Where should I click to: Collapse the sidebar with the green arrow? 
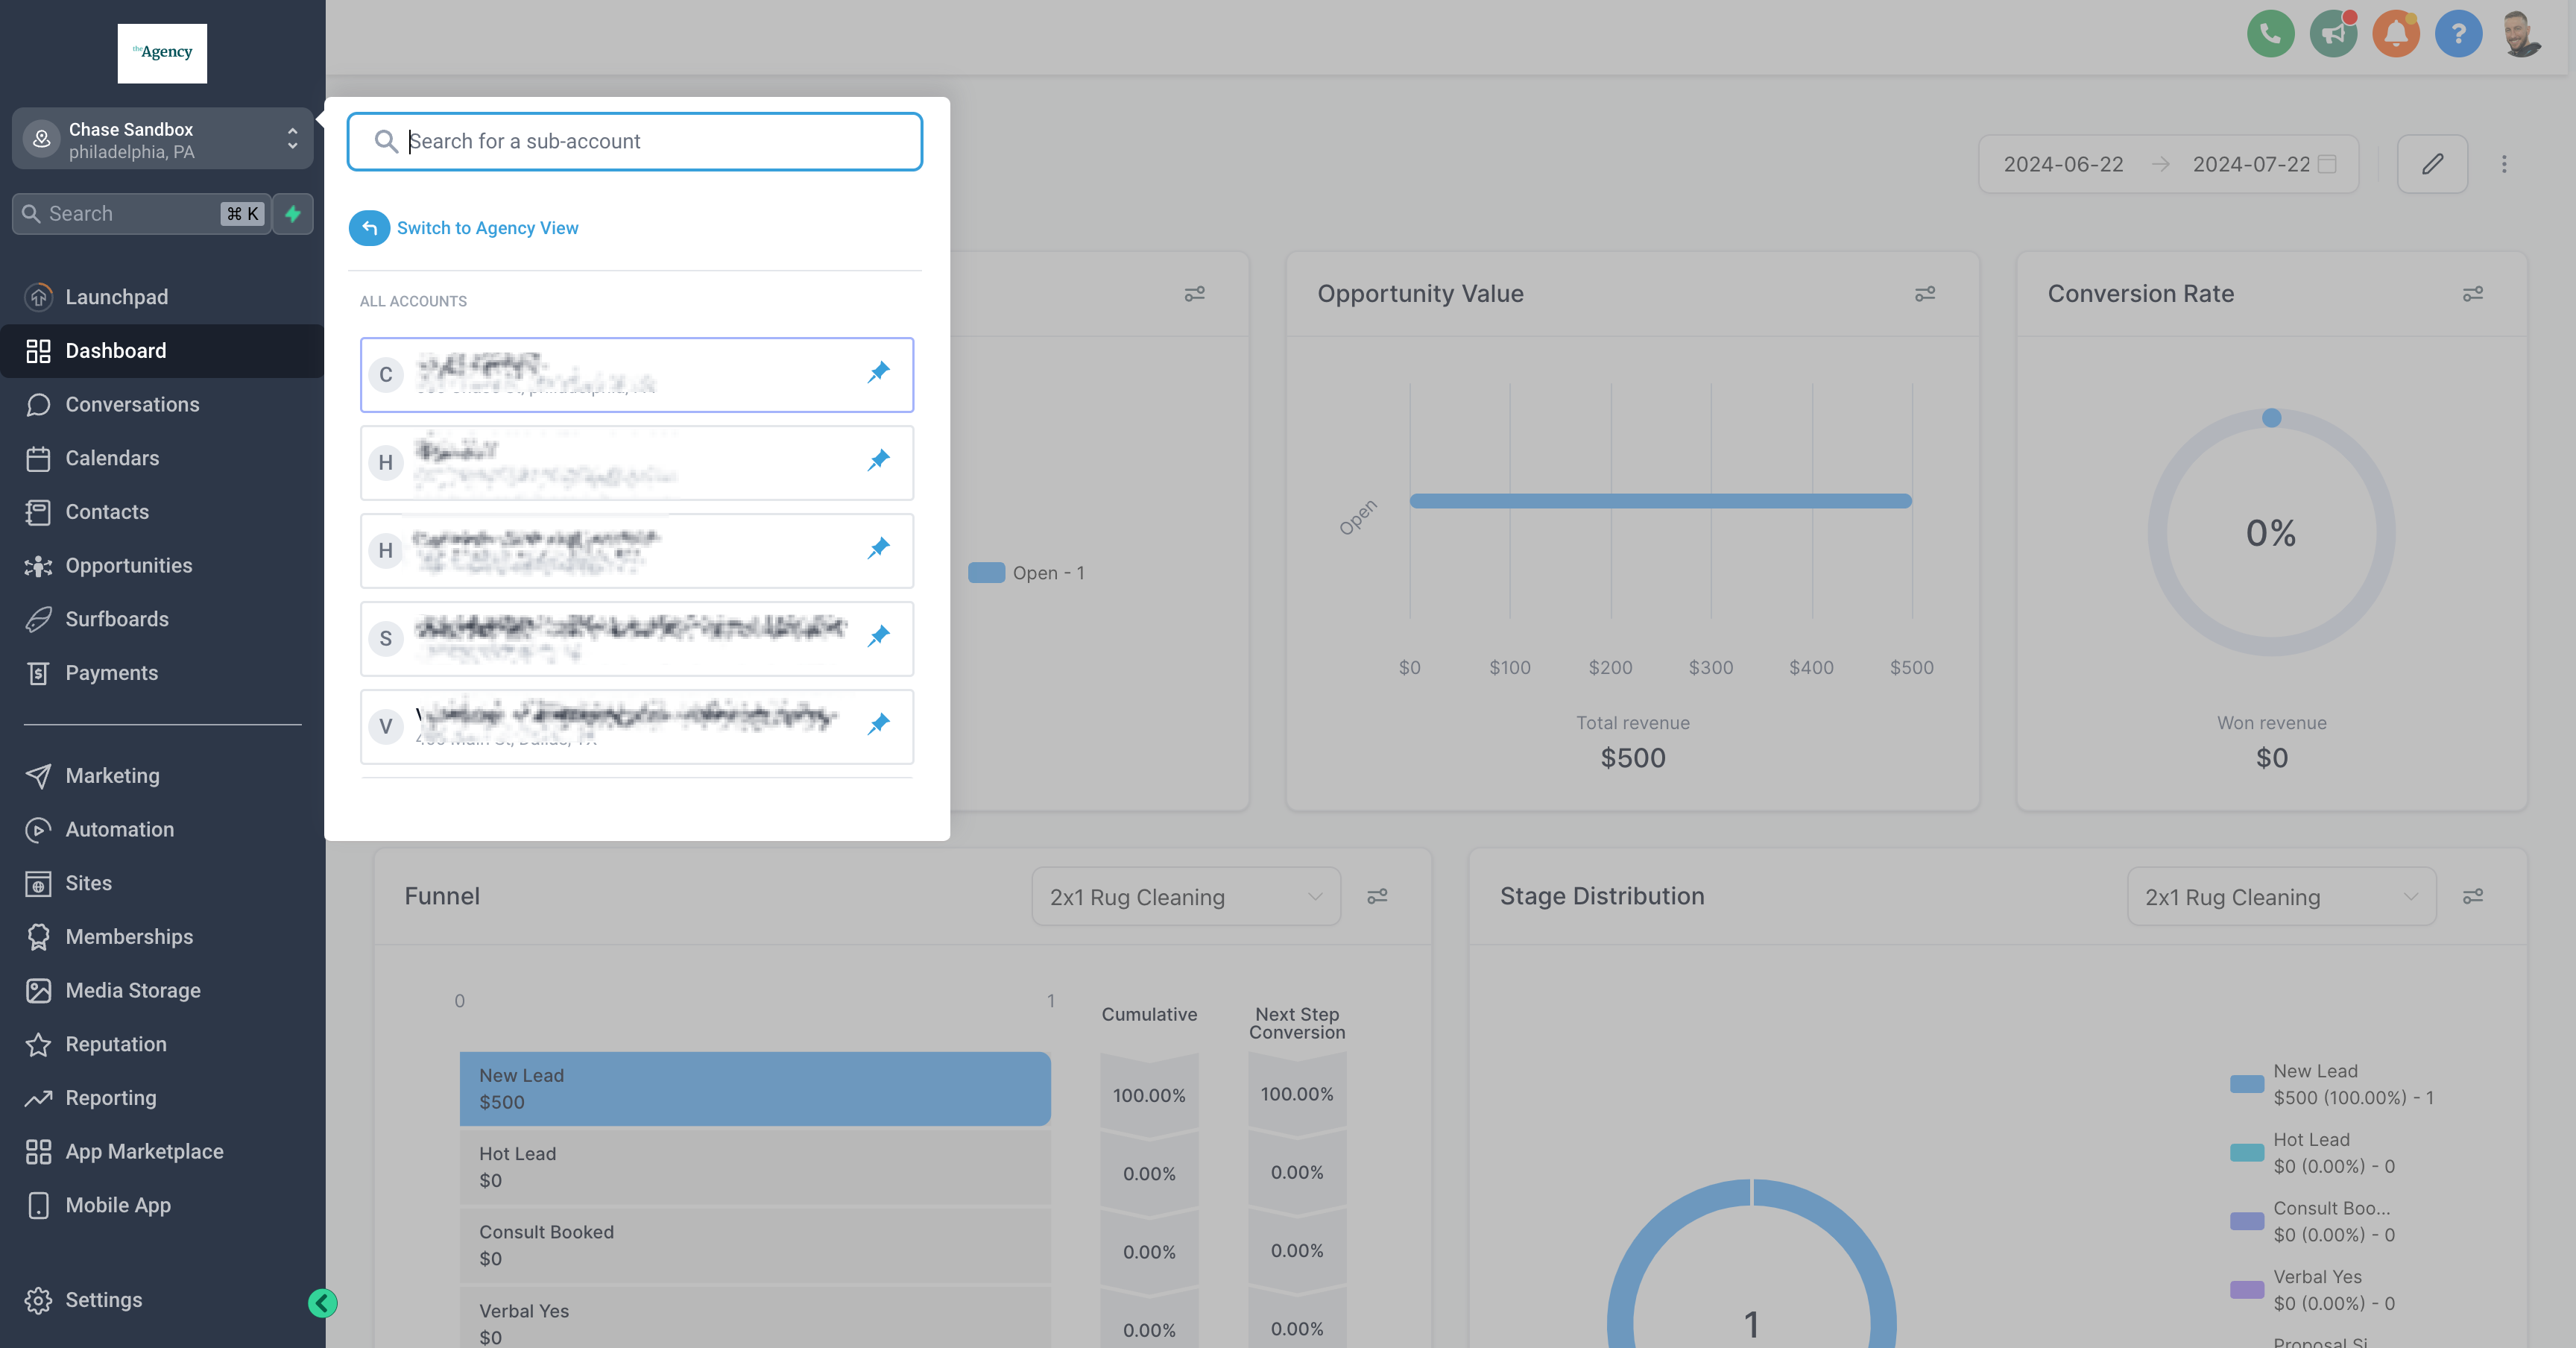coord(322,1303)
